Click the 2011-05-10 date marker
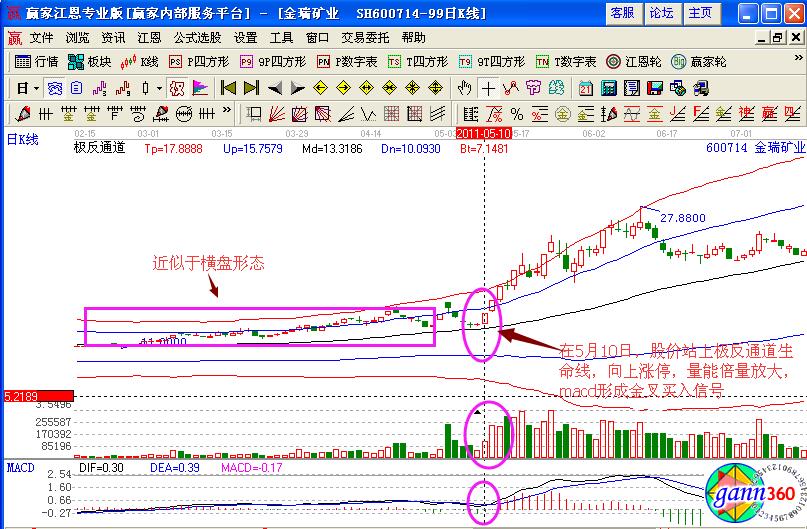Image resolution: width=807 pixels, height=529 pixels. click(485, 133)
